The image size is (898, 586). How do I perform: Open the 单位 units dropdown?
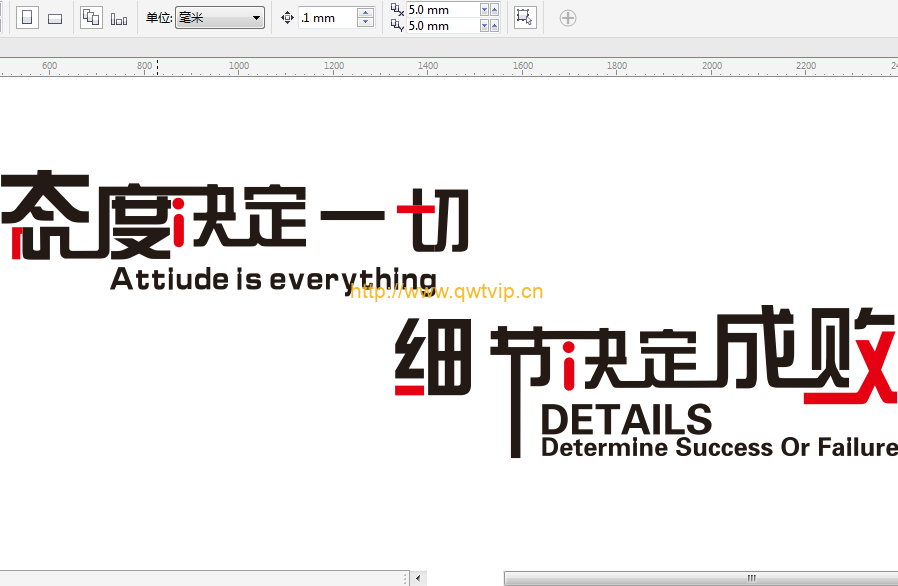(x=219, y=18)
